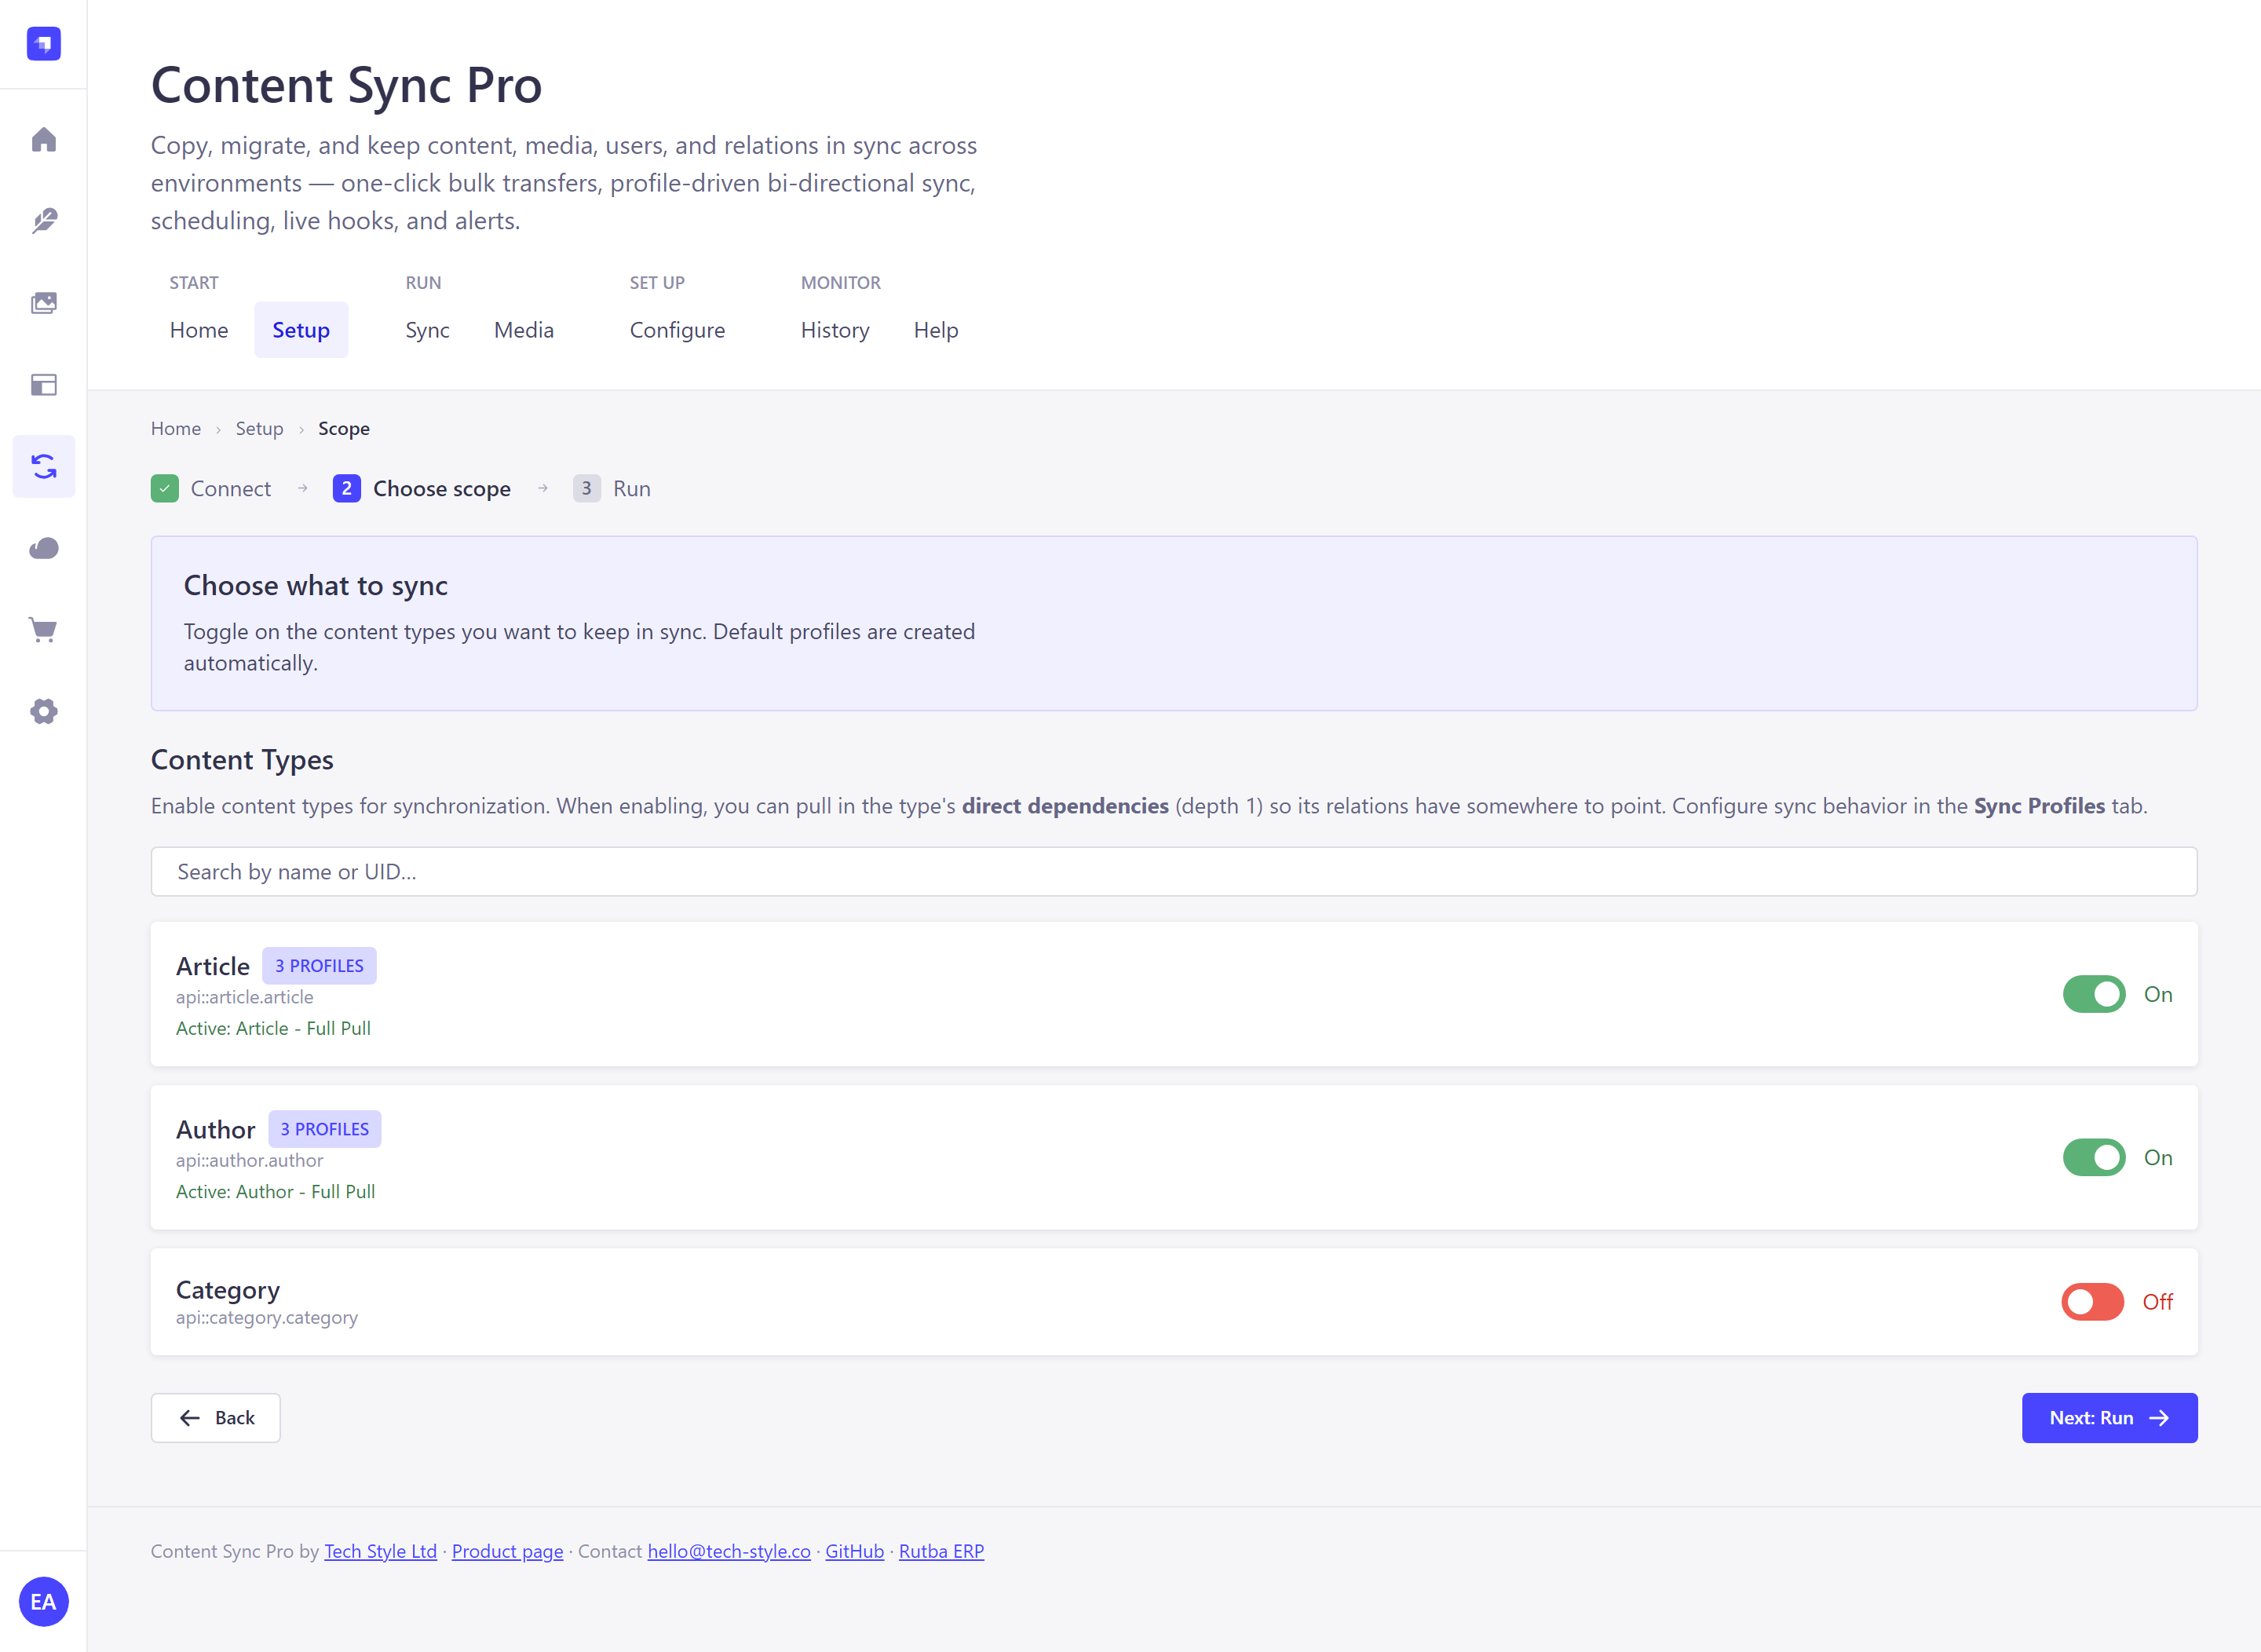Click the api::article.article UID text

[x=245, y=997]
